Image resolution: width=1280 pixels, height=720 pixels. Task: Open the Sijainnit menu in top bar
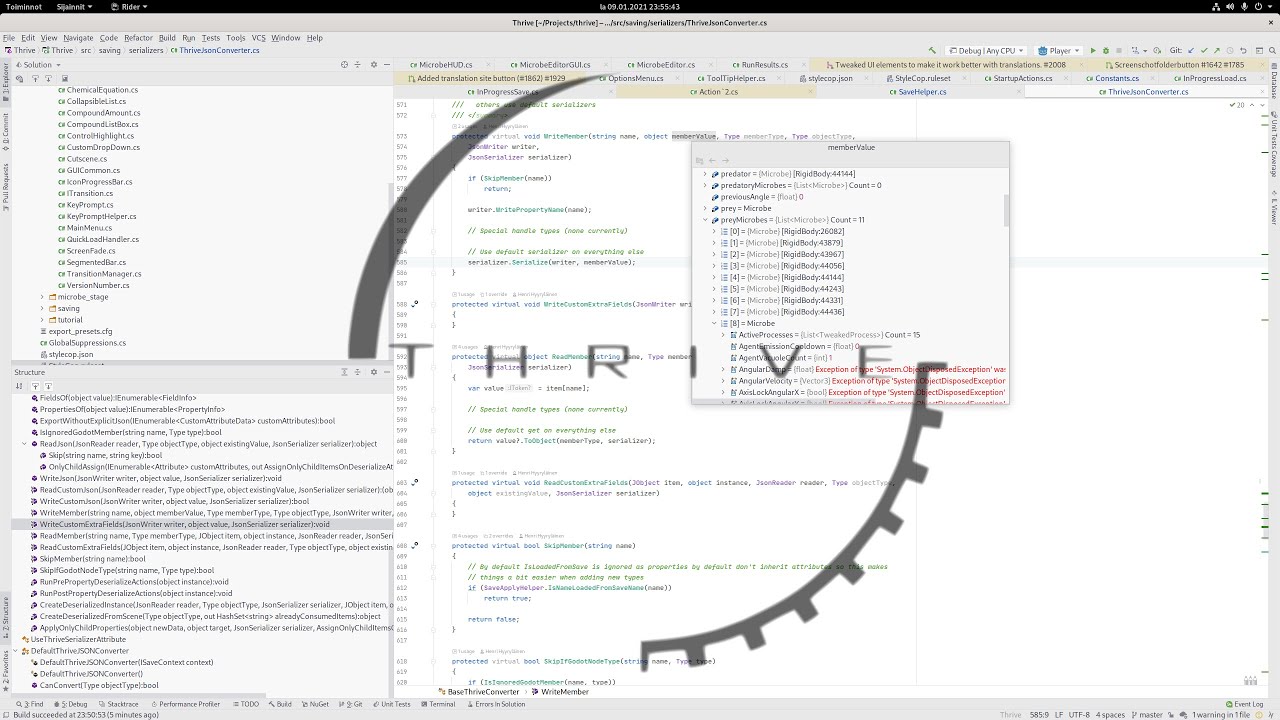pyautogui.click(x=75, y=6)
